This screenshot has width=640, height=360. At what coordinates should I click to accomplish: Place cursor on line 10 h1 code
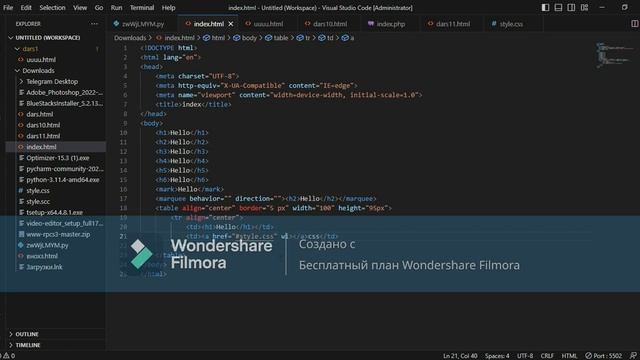(x=182, y=133)
